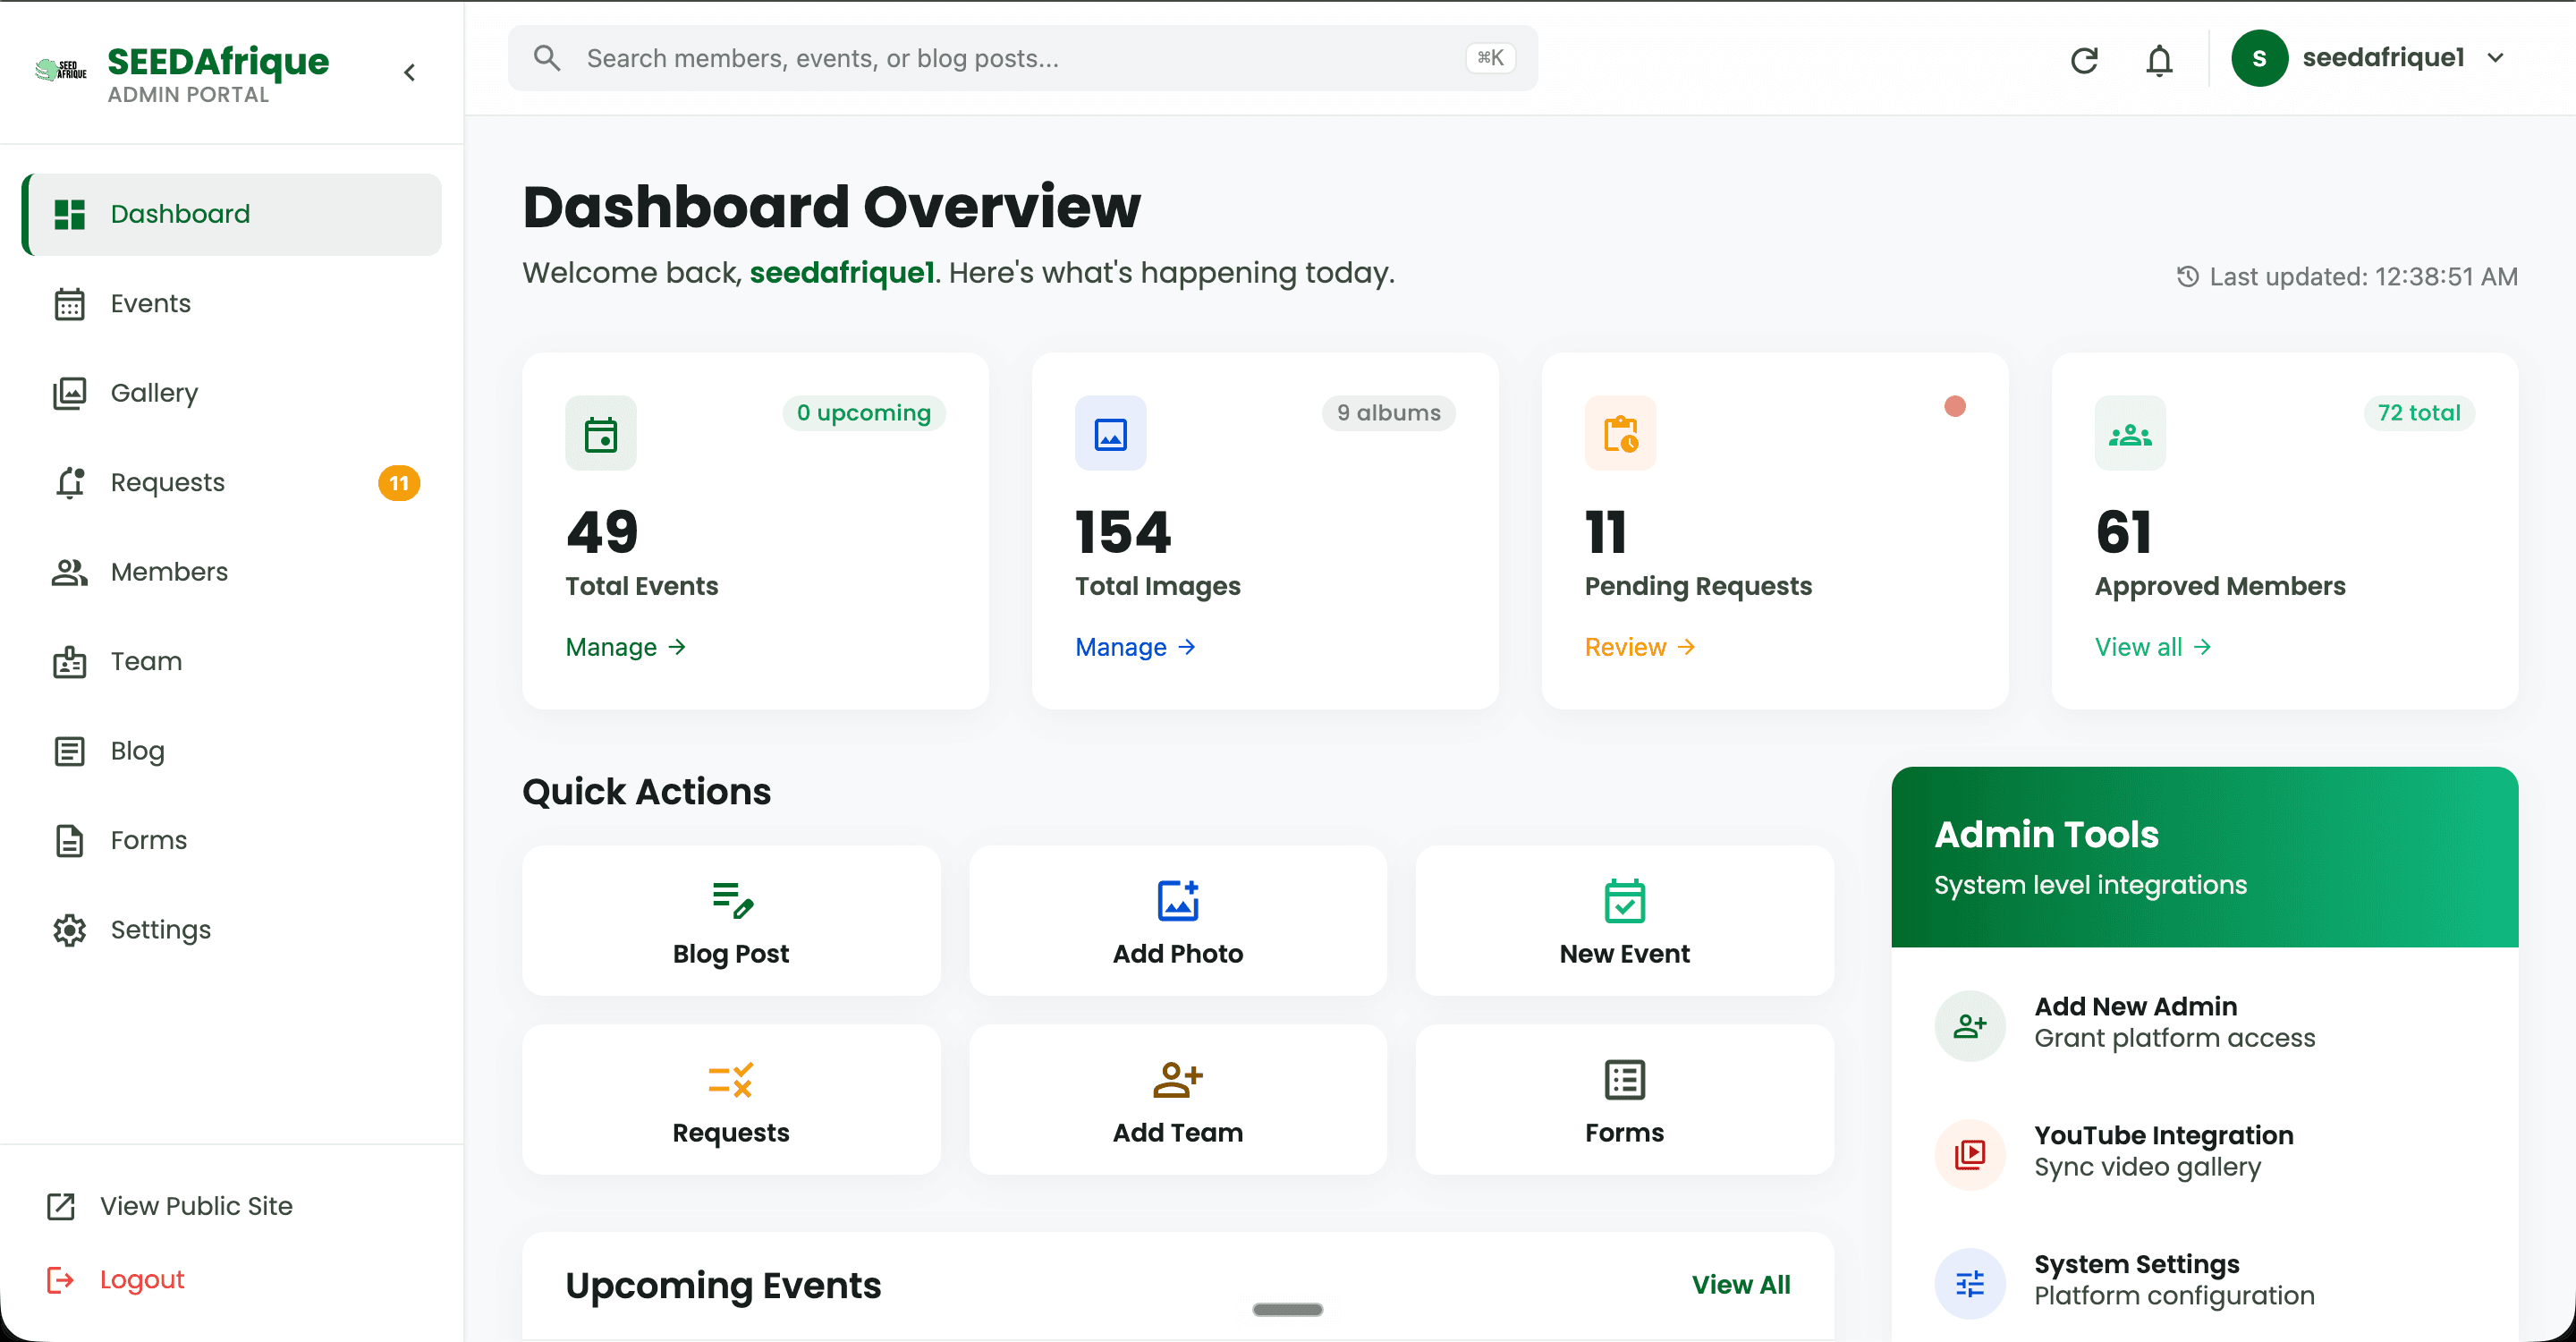
Task: Expand the seedafrique1 account dropdown
Action: (x=2495, y=58)
